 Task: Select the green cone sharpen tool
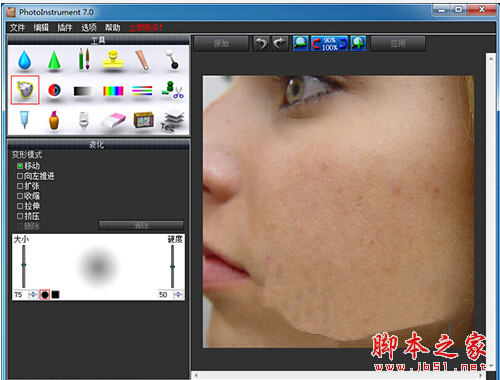pyautogui.click(x=54, y=60)
